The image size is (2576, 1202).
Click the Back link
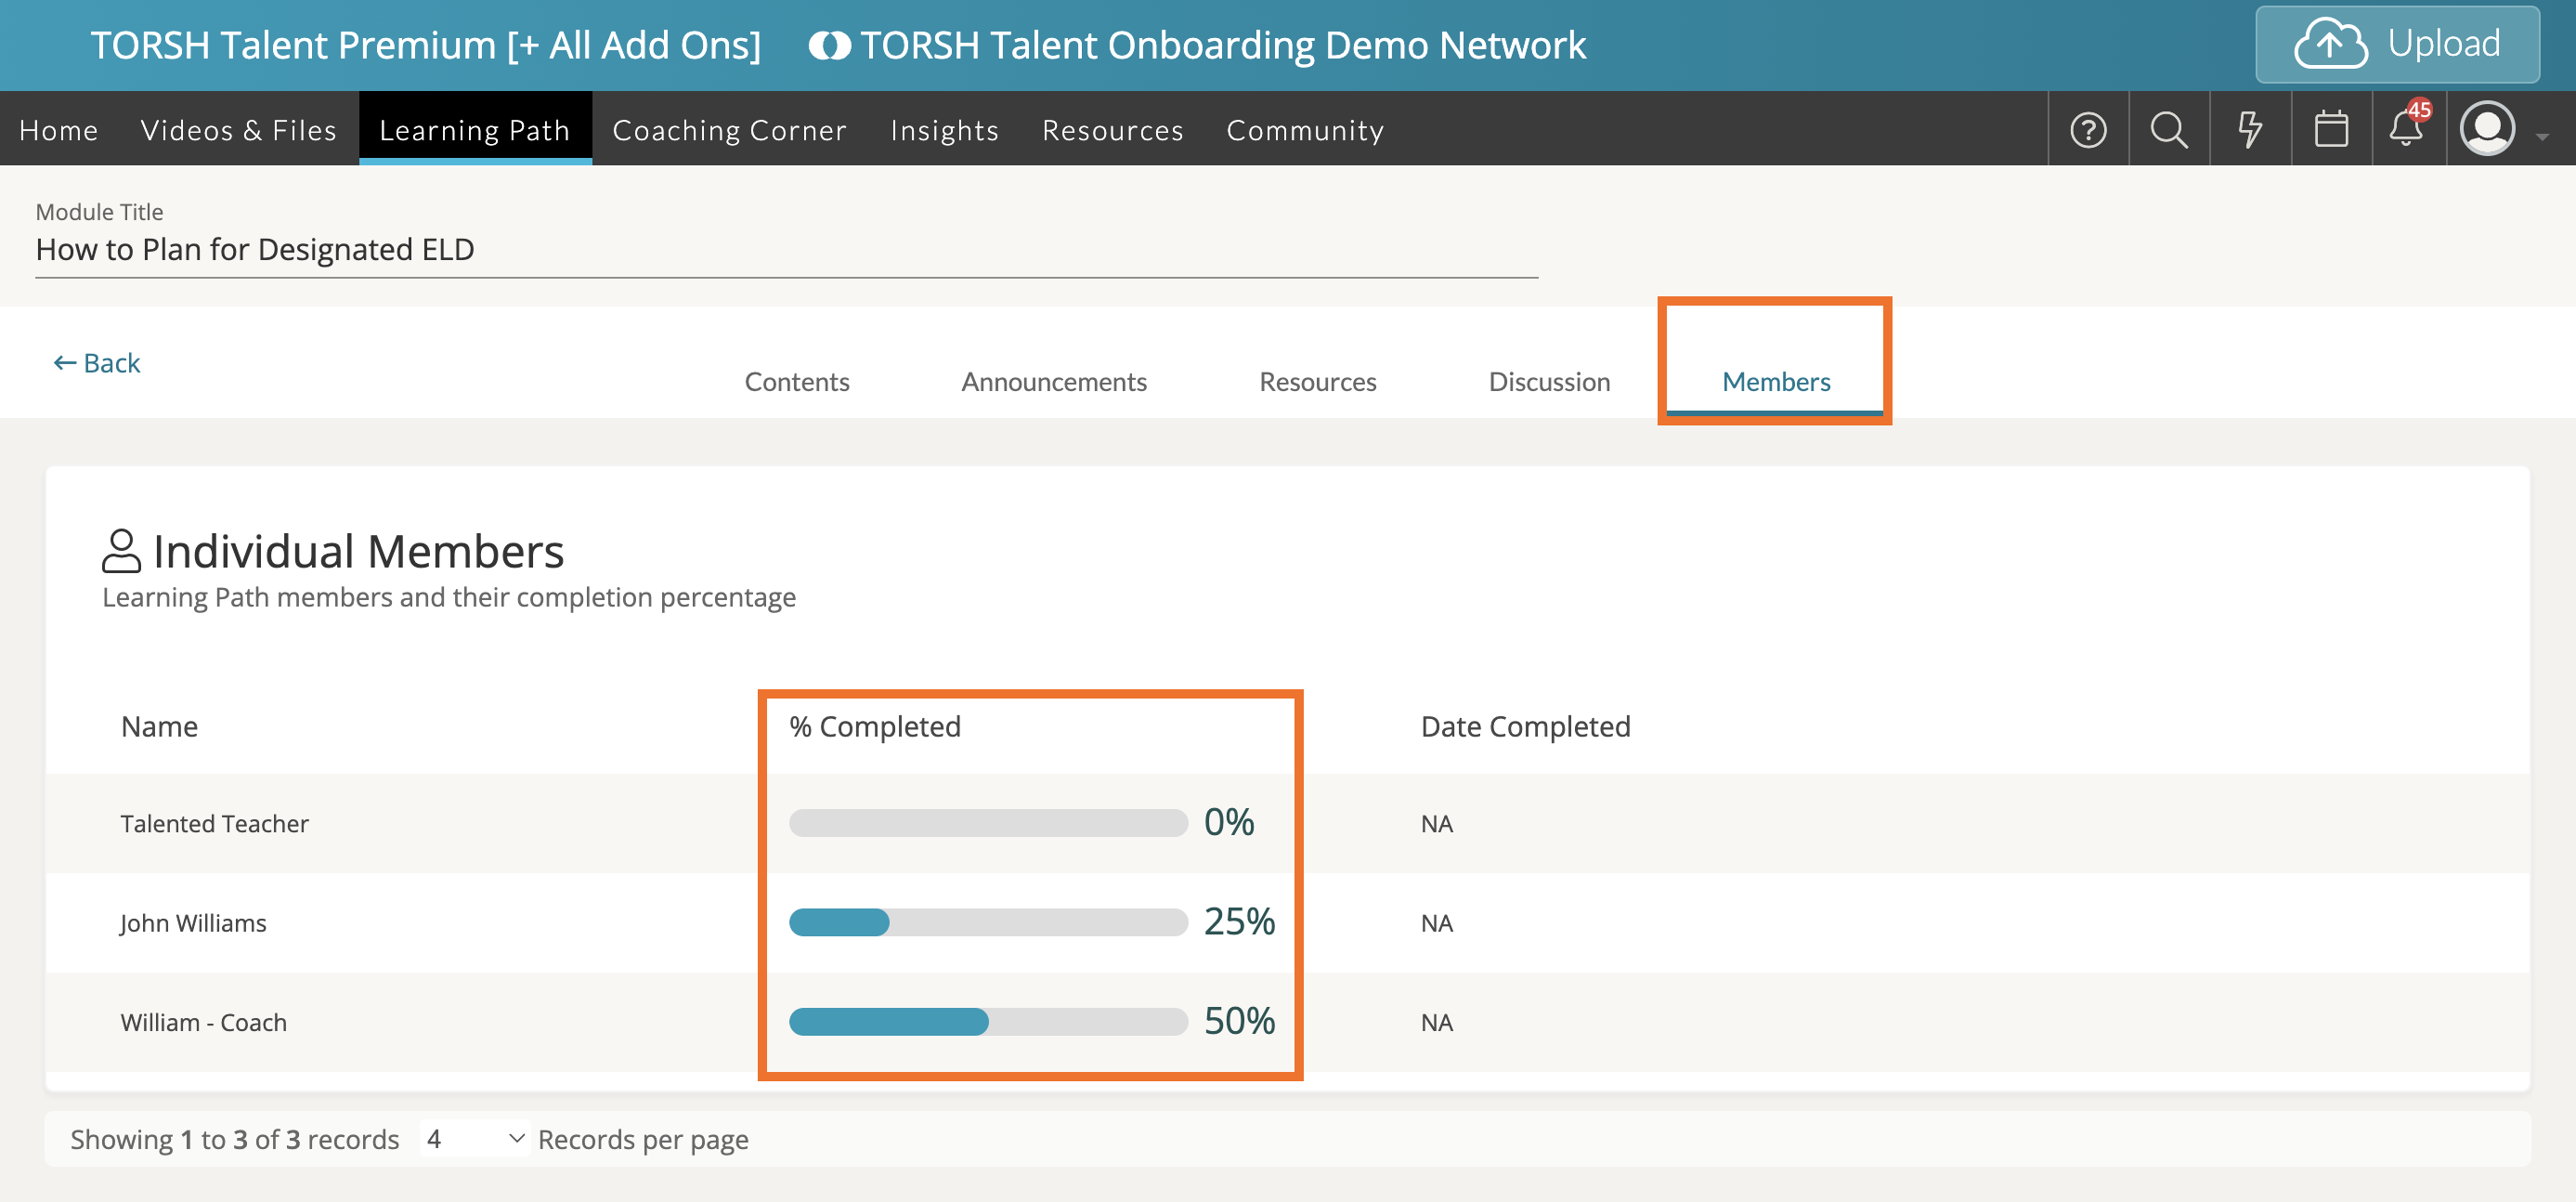tap(97, 363)
